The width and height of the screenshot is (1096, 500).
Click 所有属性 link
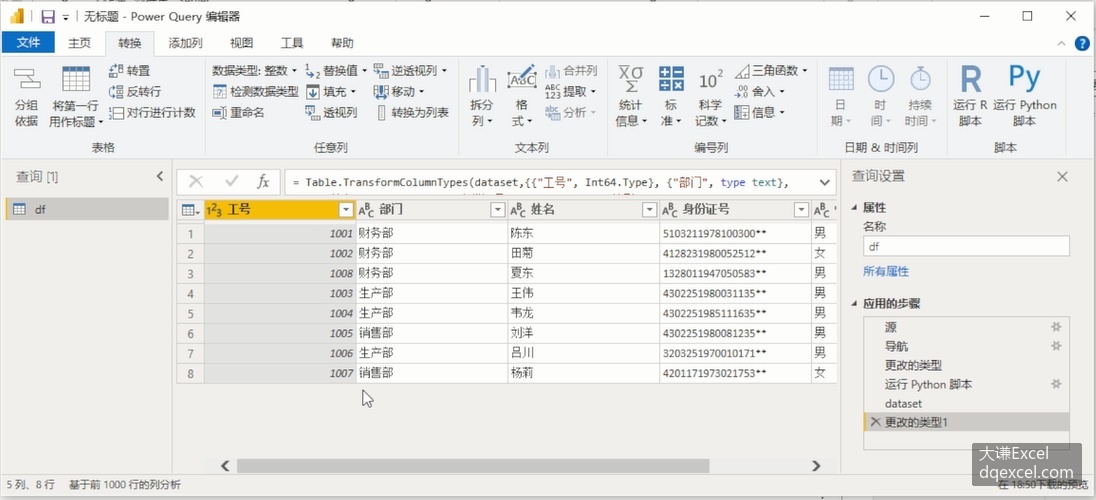click(886, 271)
